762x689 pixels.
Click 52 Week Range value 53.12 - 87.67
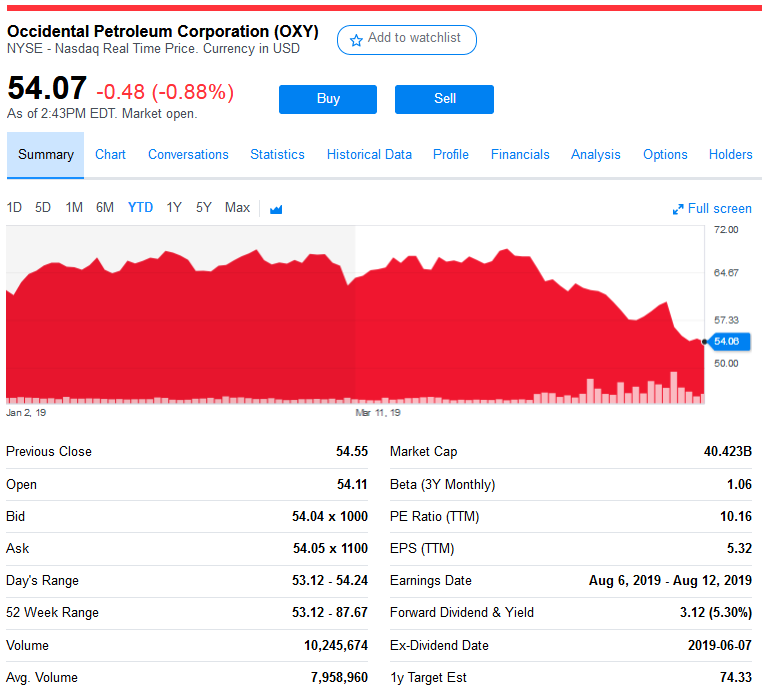pyautogui.click(x=330, y=613)
